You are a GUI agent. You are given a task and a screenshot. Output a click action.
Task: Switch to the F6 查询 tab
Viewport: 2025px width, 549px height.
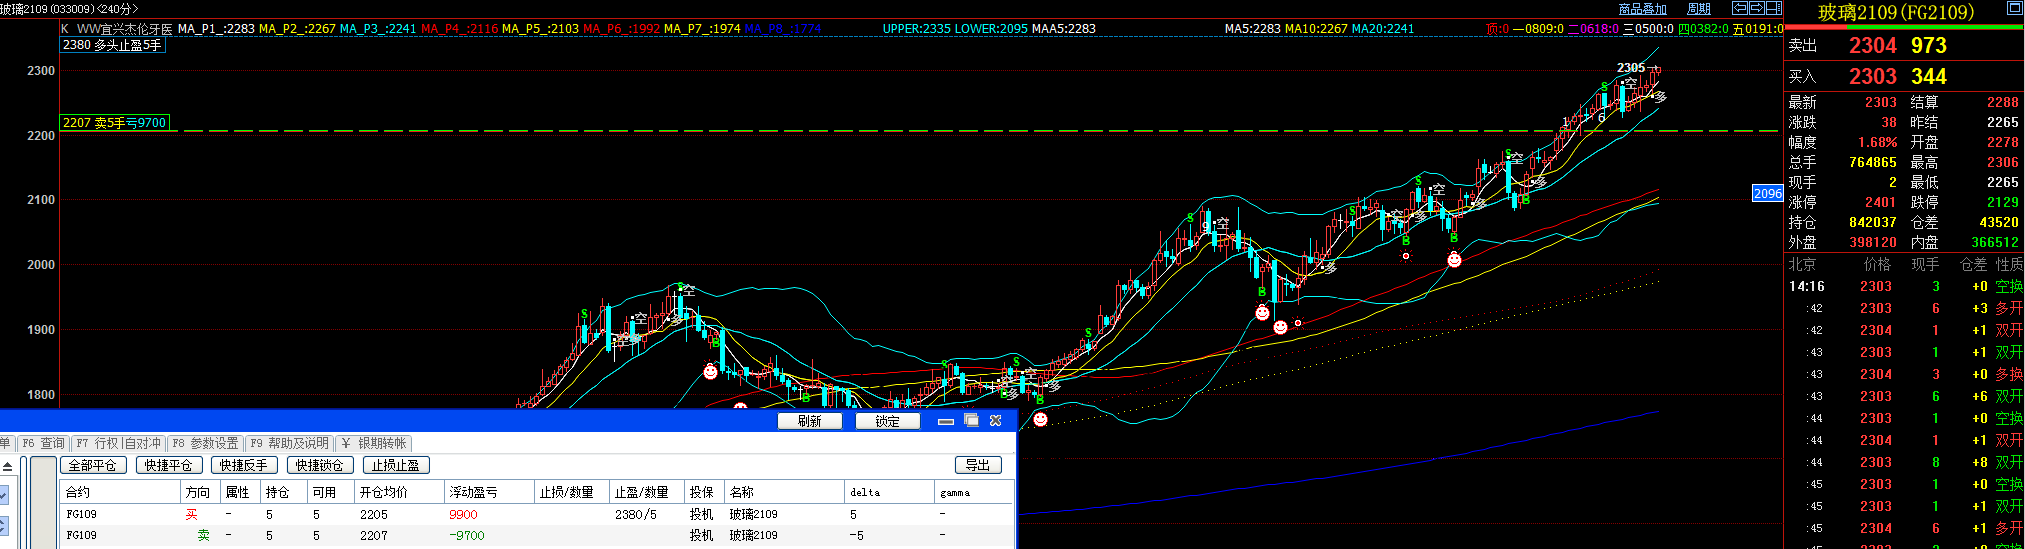[x=43, y=443]
